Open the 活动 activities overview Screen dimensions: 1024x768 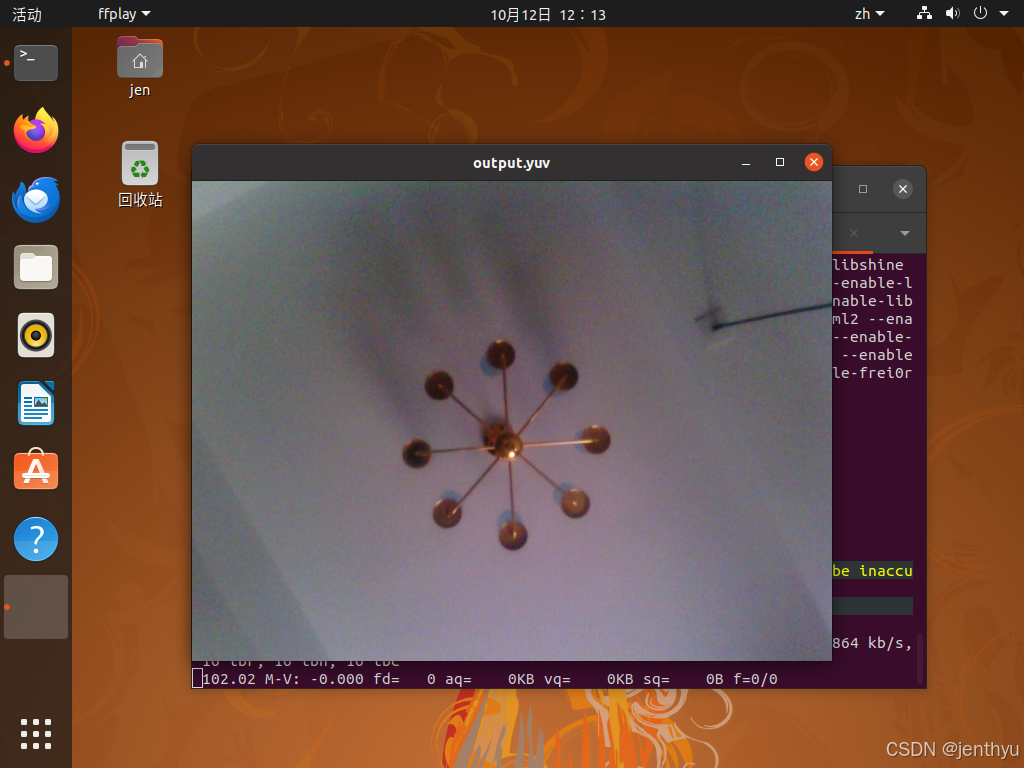coord(27,14)
